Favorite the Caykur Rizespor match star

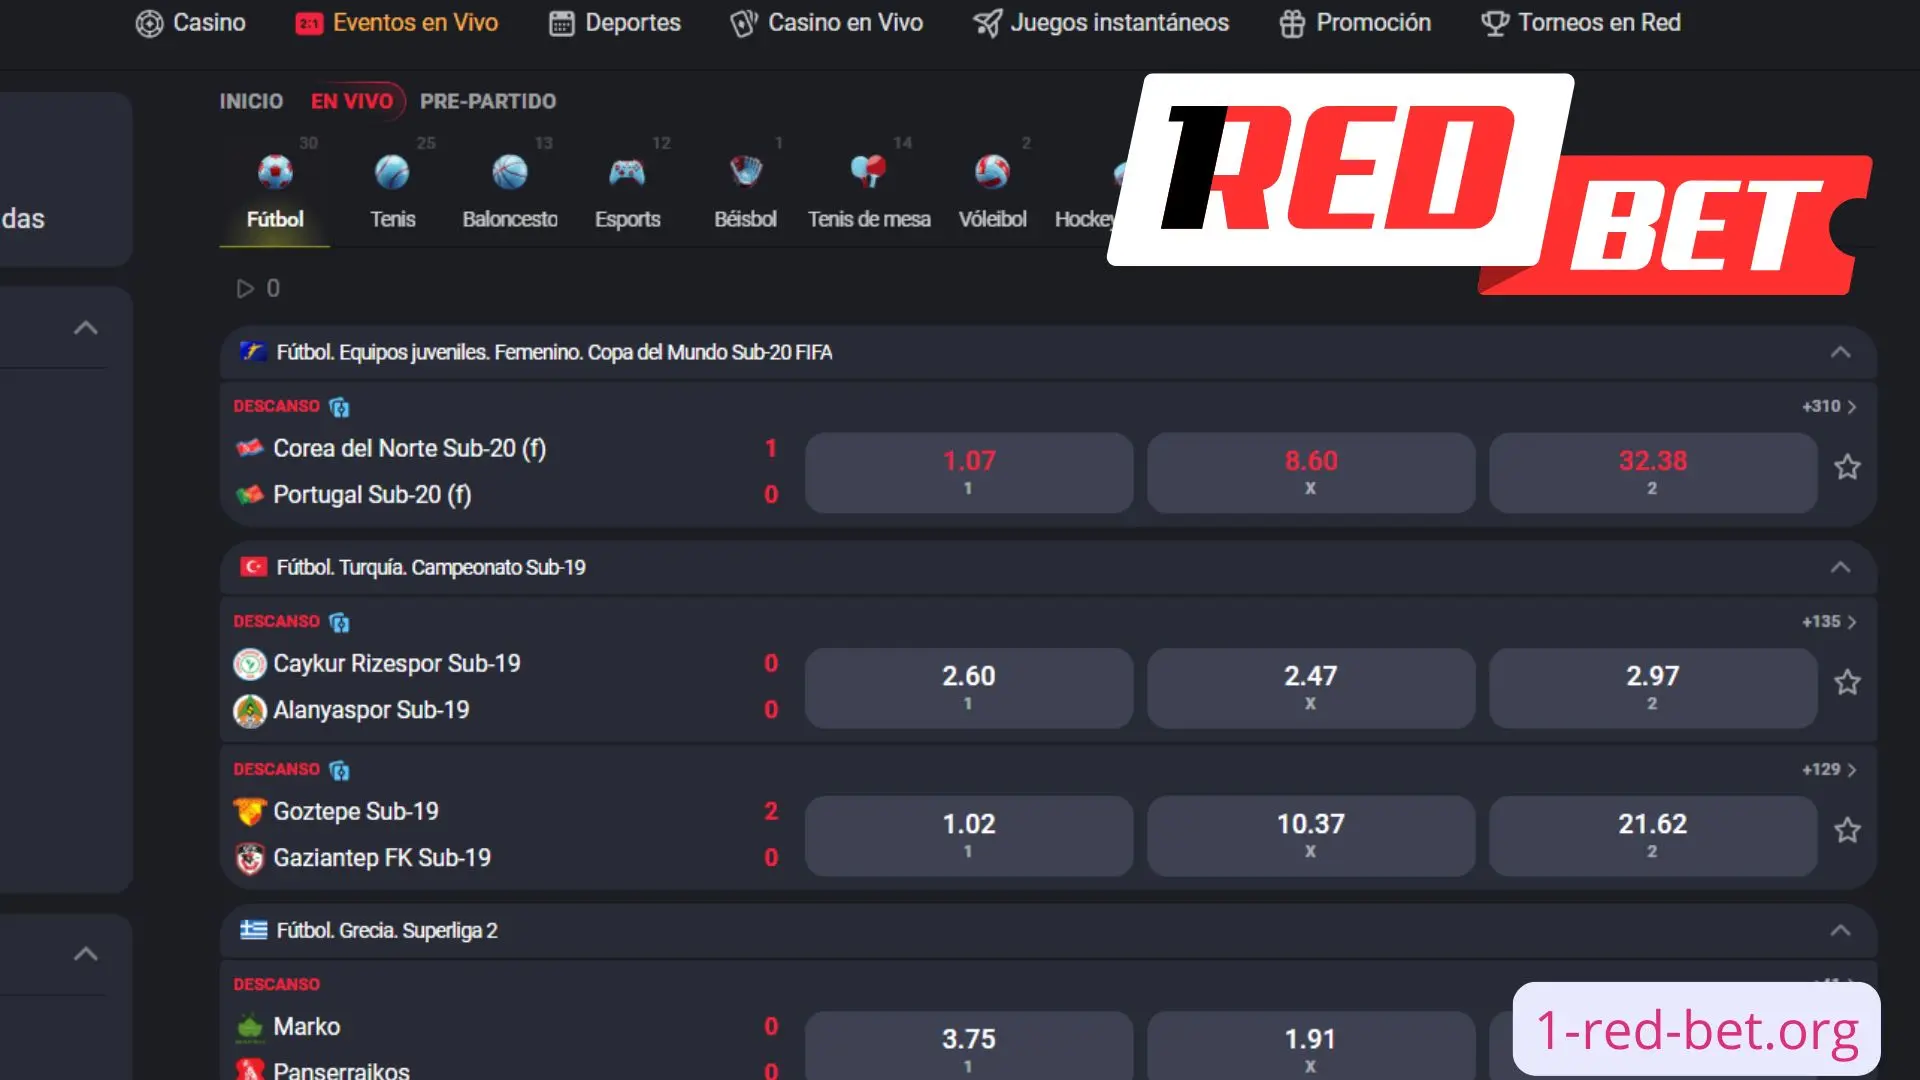1847,682
